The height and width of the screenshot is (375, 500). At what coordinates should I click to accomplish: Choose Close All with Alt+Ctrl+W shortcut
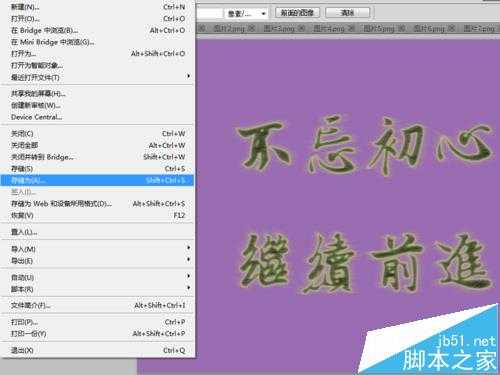pyautogui.click(x=97, y=145)
